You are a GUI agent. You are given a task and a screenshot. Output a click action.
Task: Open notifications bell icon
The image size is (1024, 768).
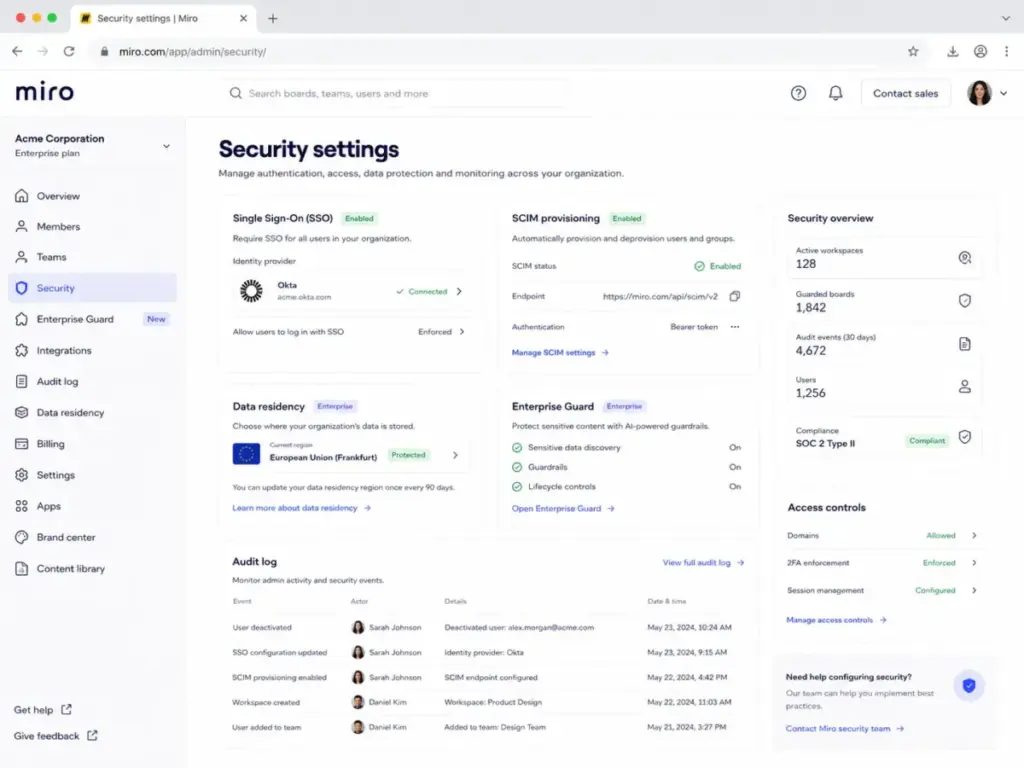[835, 93]
